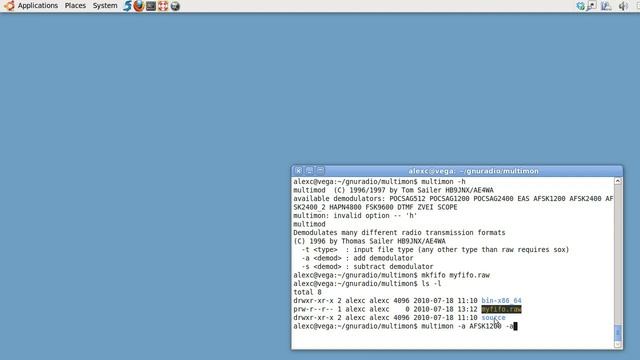Click the dark globe launcher icon
Image resolution: width=640 pixels, height=360 pixels.
[x=175, y=6]
